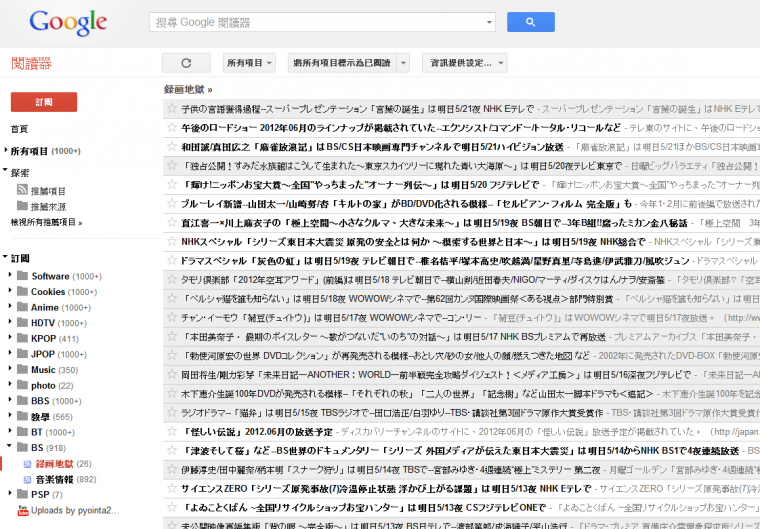Open the mark-all-as-read options arrow
The image size is (760, 529).
point(403,63)
